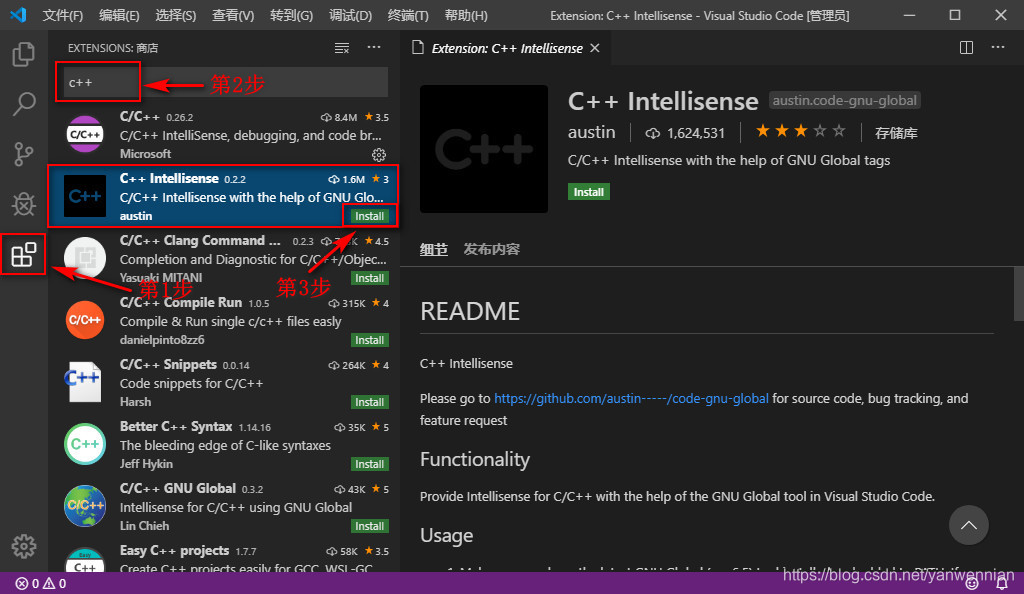Screen dimensions: 1024x594
Task: Switch to the 发布内容 contributions tab
Action: 492,249
